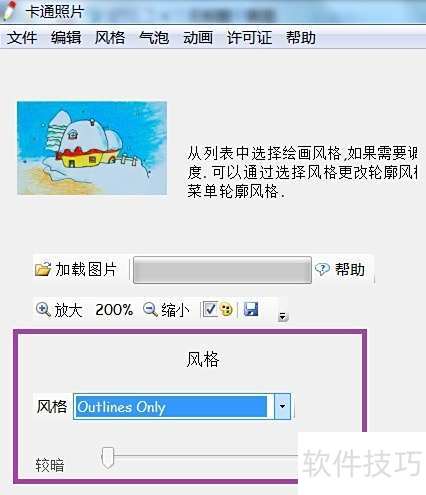Click the 放大 zoom-in magnifier icon
Viewport: 426px width, 495px height.
pos(43,310)
